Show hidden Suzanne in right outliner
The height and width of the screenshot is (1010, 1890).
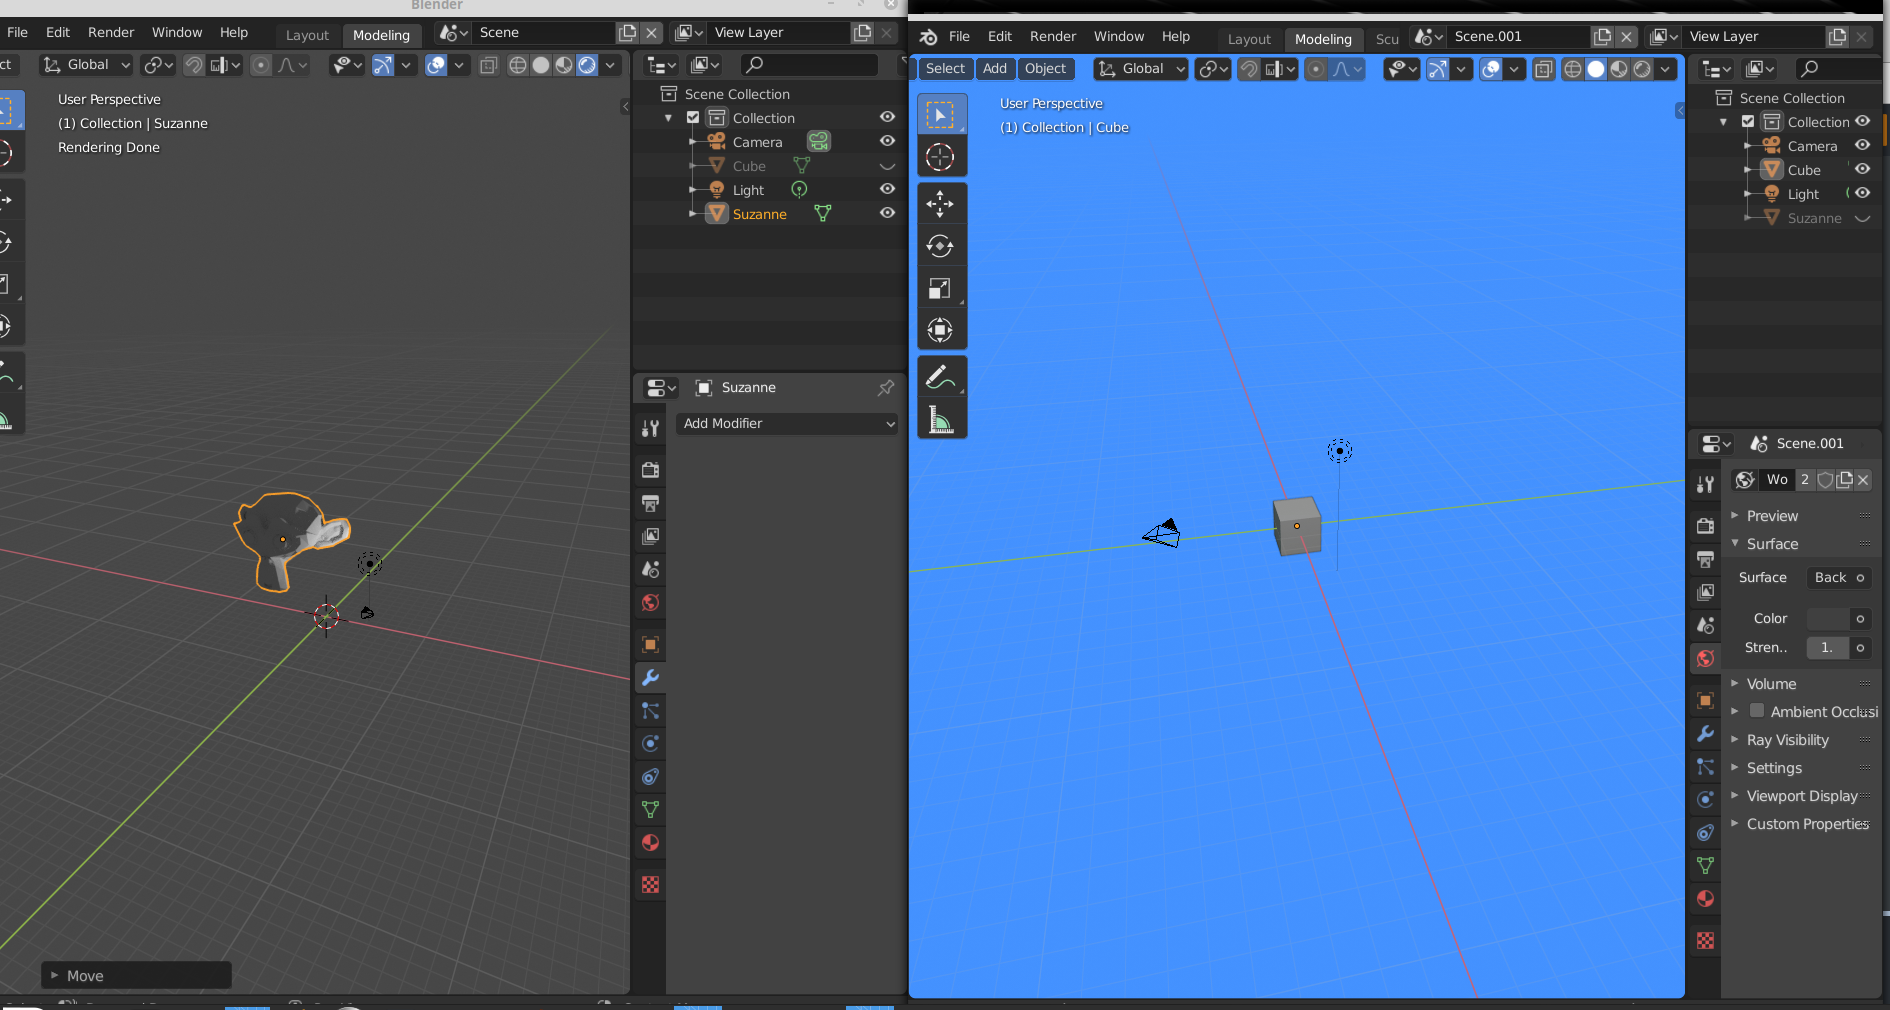pyautogui.click(x=1862, y=218)
